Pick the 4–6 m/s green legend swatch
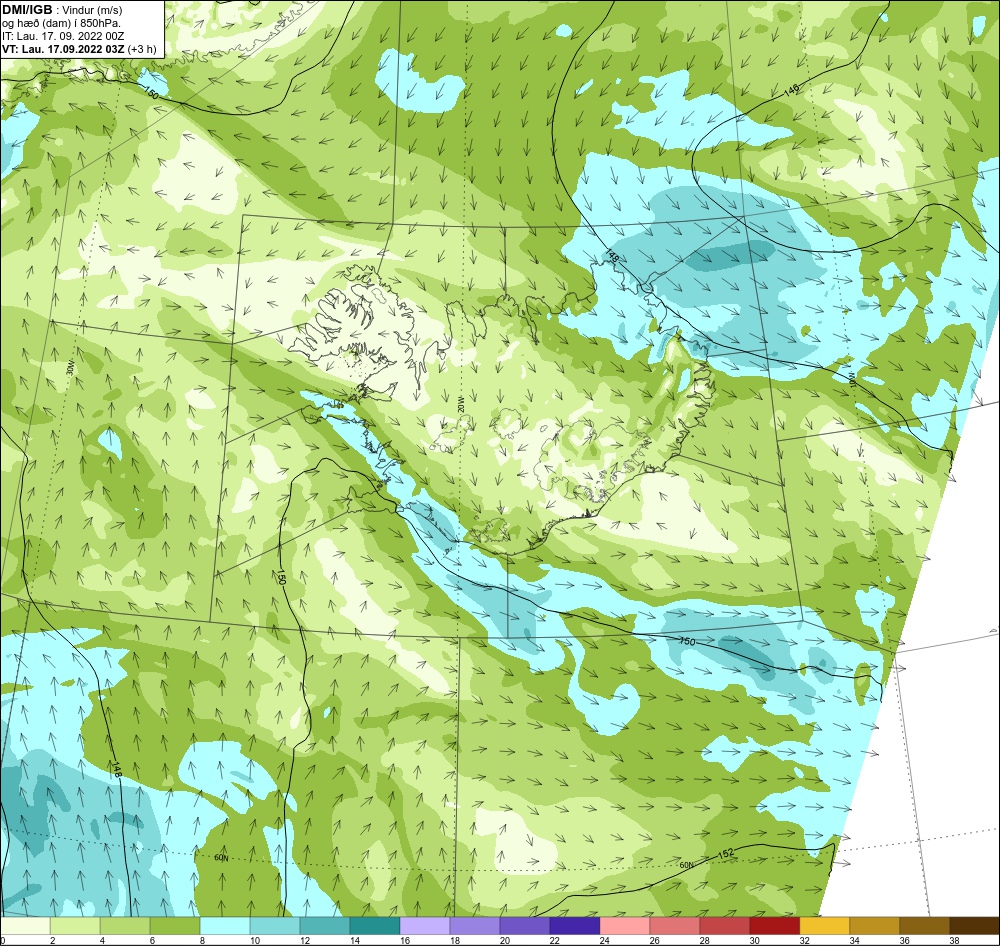 pyautogui.click(x=125, y=926)
